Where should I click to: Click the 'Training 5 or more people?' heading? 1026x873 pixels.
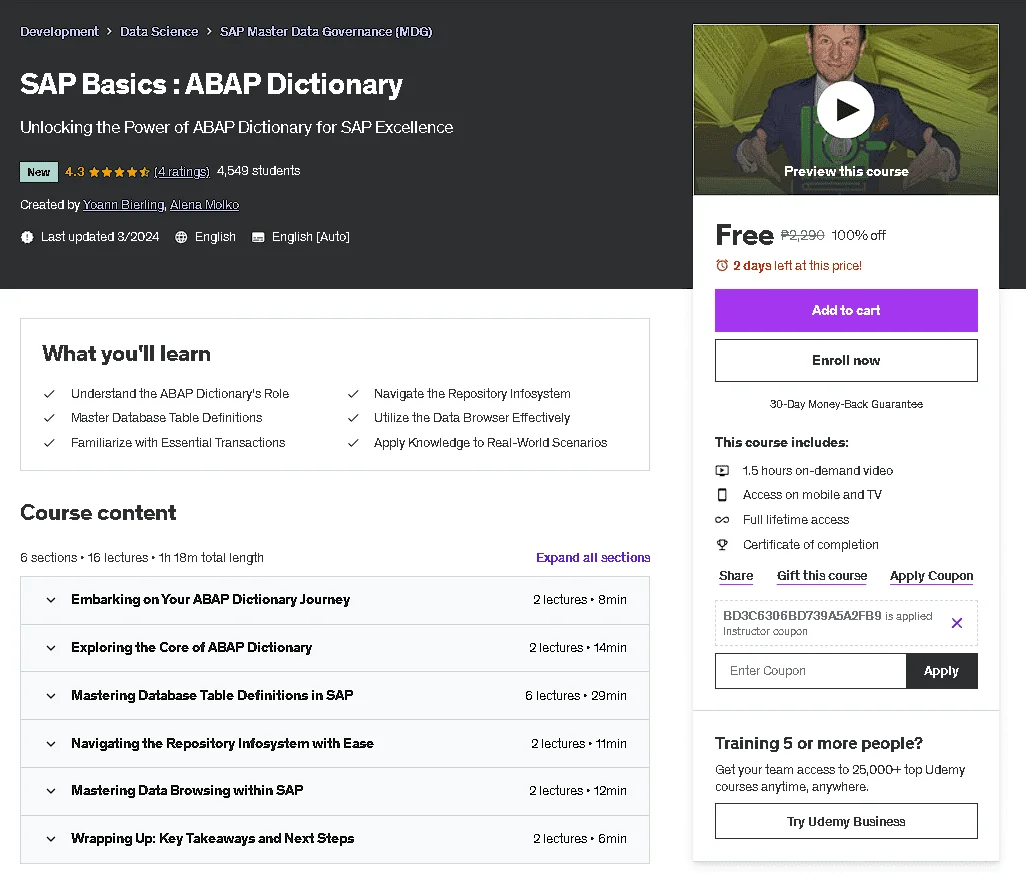[x=819, y=744]
